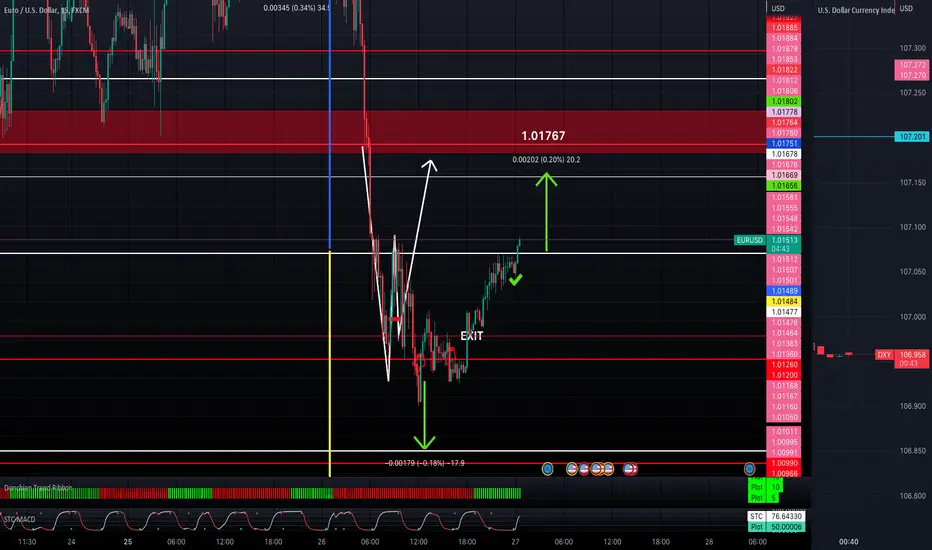Select the blue vertical line drawing
The image size is (932, 550).
pyautogui.click(x=330, y=125)
